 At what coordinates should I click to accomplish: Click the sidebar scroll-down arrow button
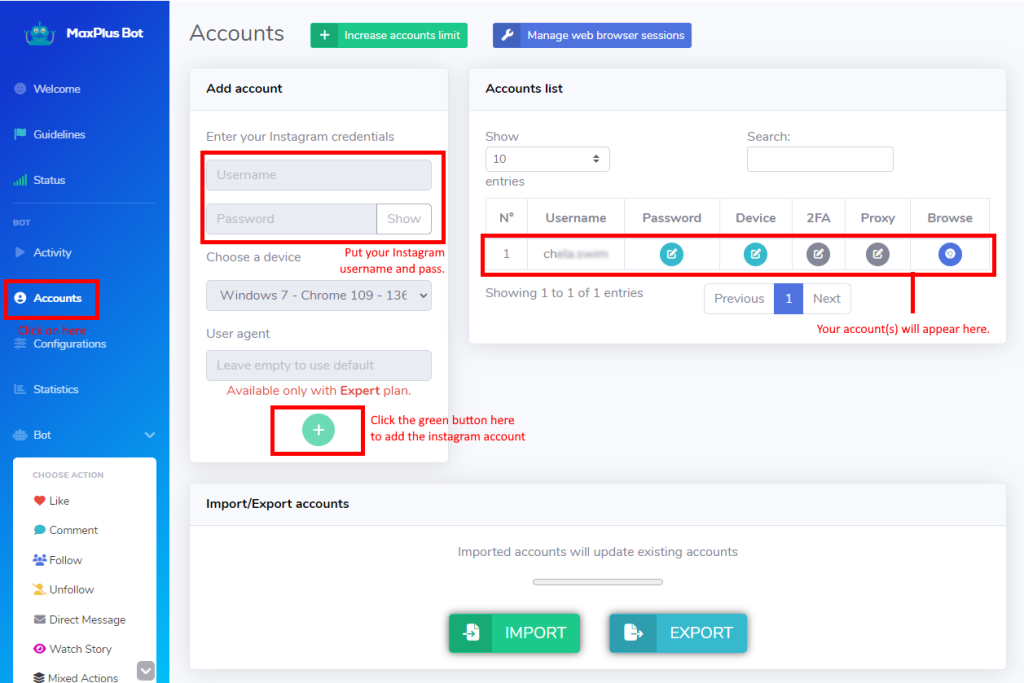coord(146,671)
